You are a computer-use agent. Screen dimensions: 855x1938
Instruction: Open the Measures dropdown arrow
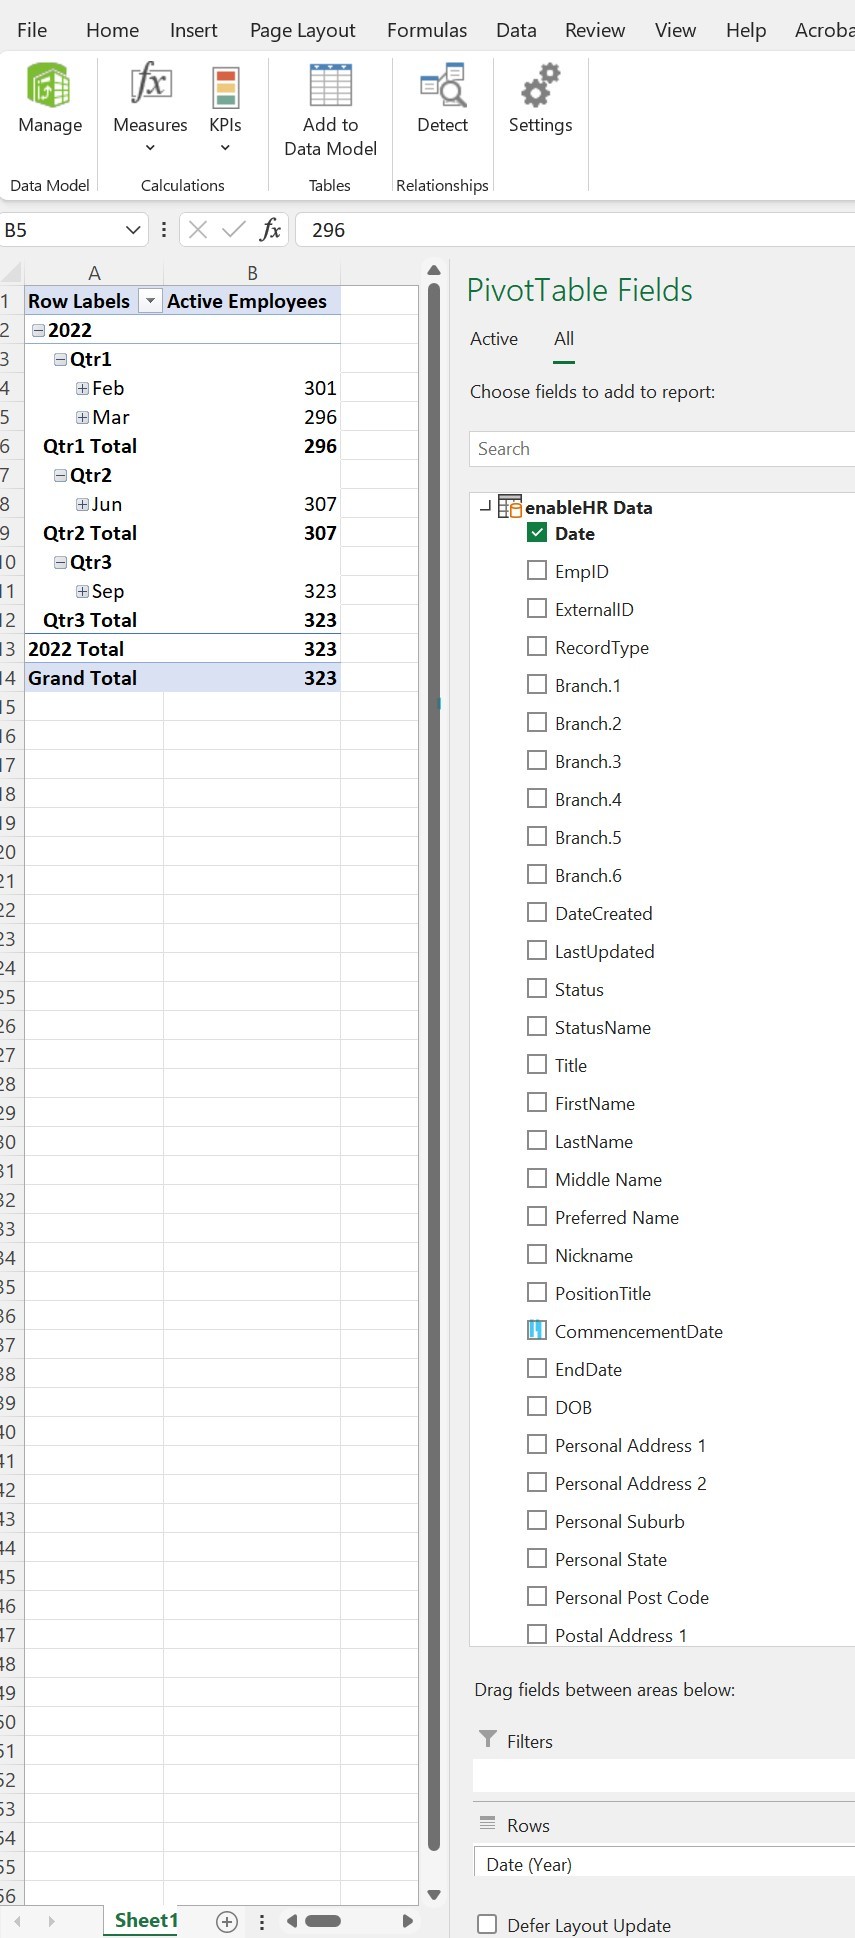point(150,148)
